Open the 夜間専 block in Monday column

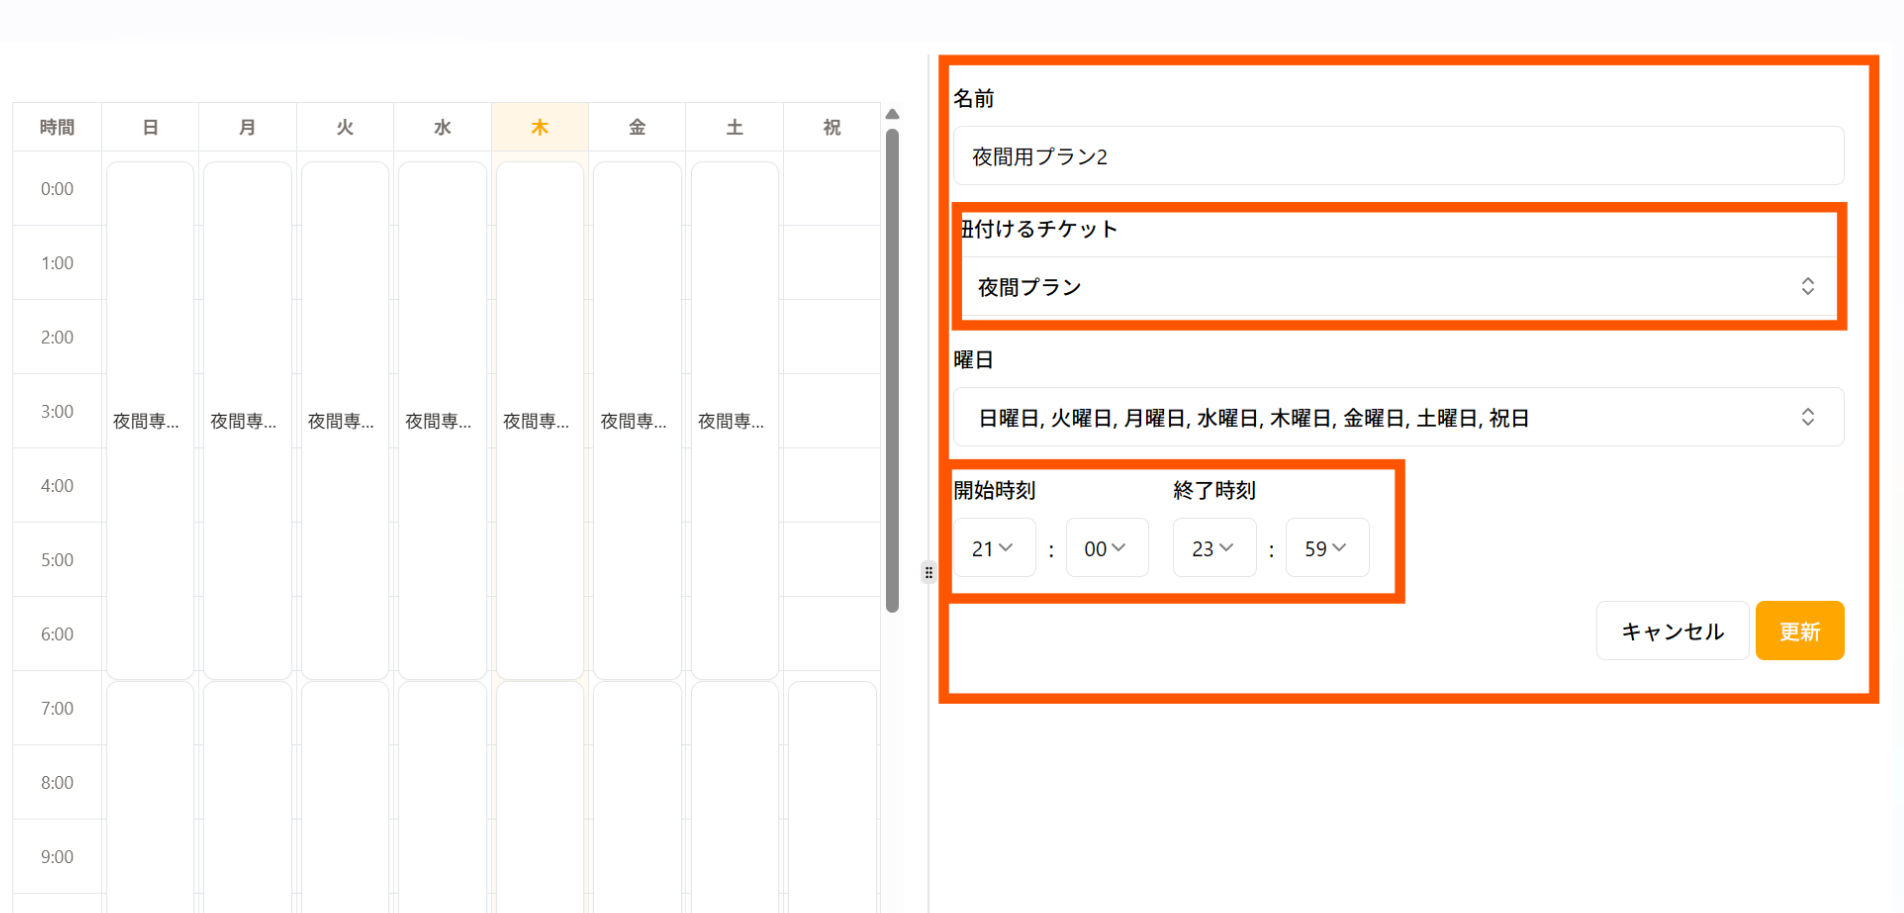tap(247, 421)
